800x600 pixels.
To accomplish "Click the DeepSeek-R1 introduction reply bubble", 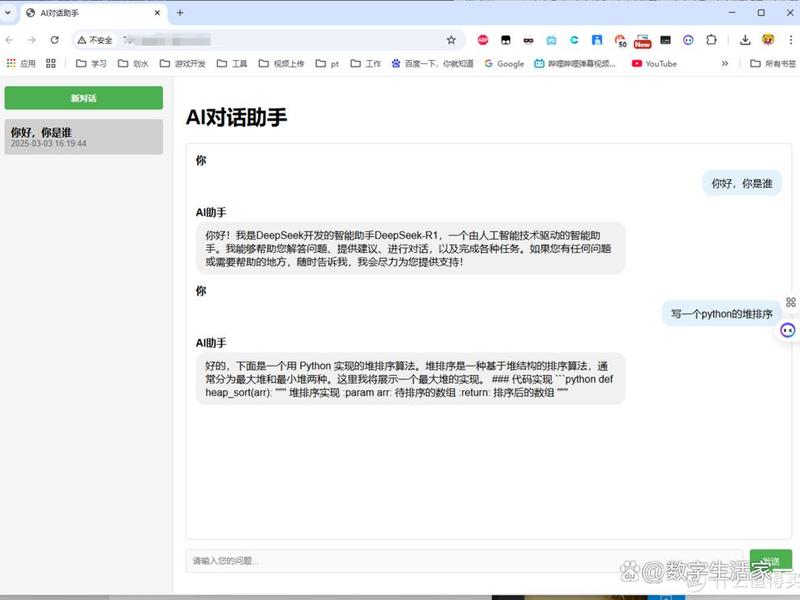I will (410, 248).
